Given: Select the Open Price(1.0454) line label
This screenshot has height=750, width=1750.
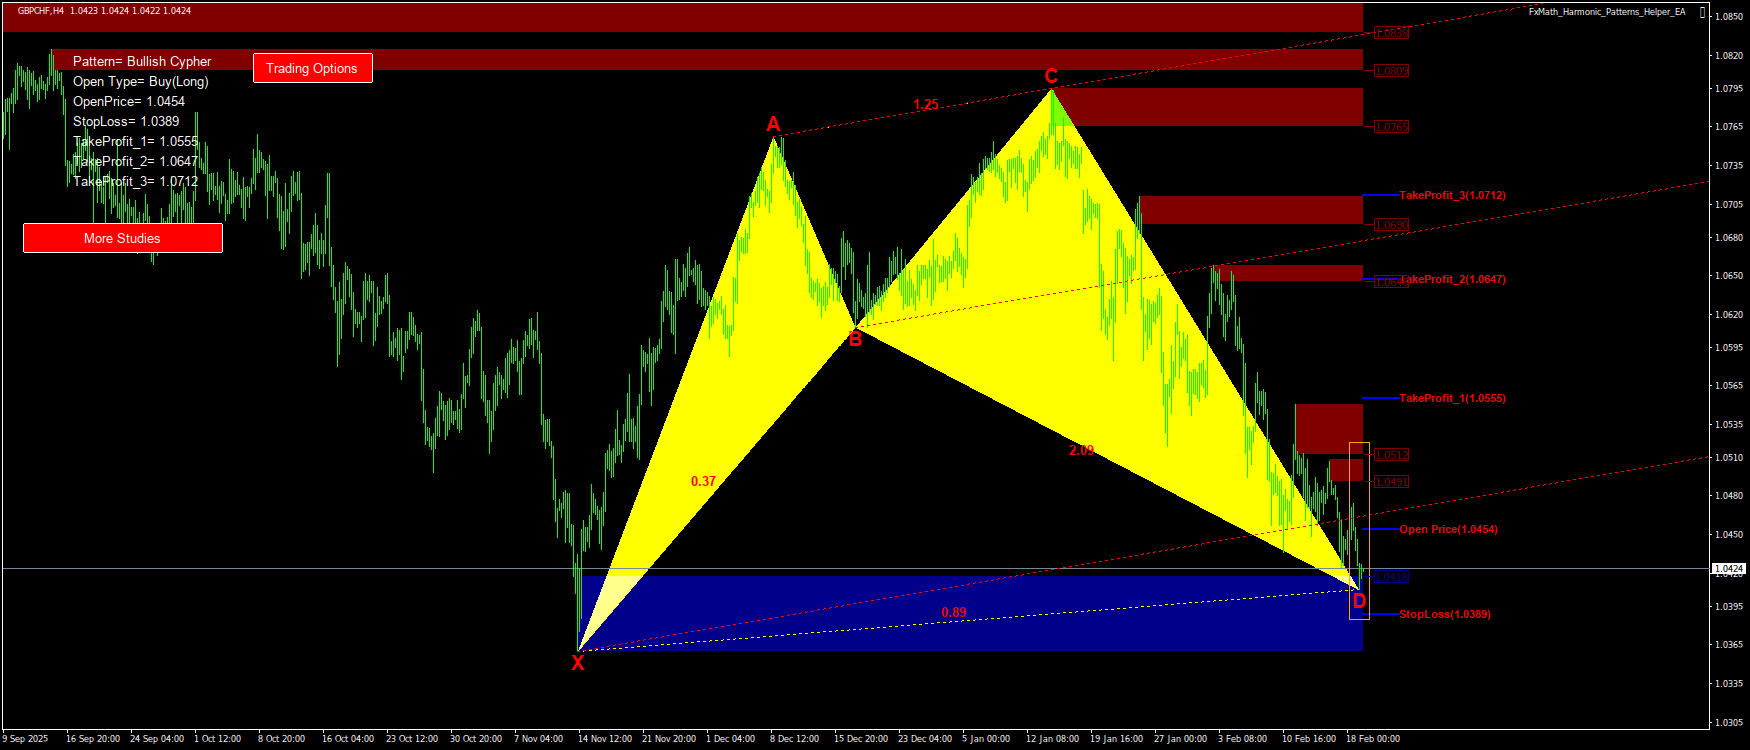Looking at the screenshot, I should [1448, 529].
